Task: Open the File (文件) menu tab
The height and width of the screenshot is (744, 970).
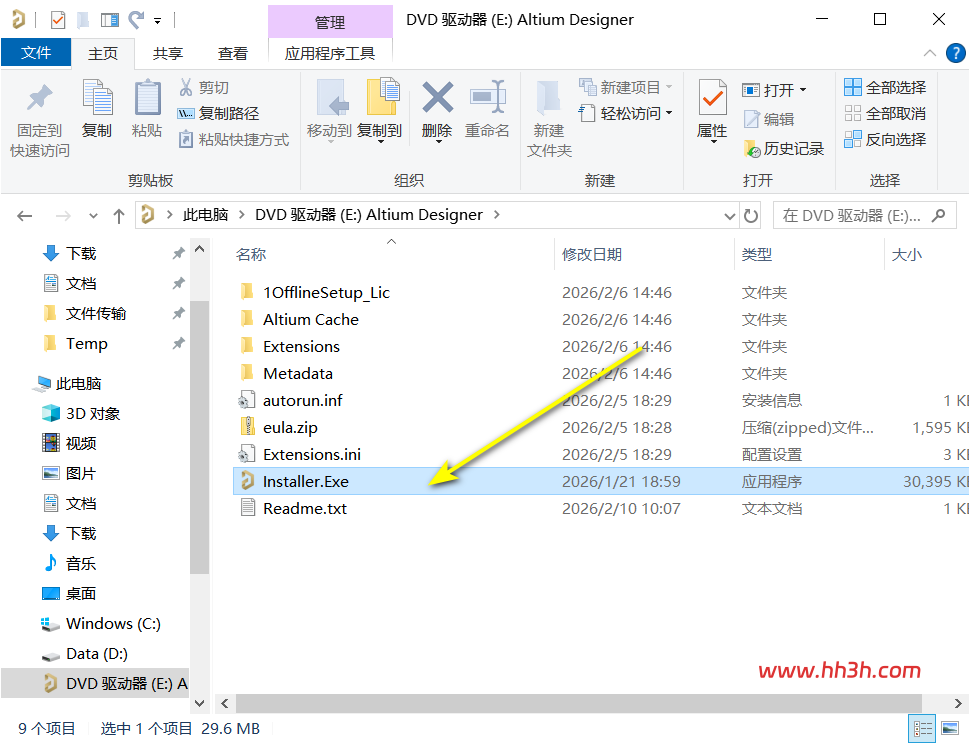Action: pyautogui.click(x=36, y=53)
